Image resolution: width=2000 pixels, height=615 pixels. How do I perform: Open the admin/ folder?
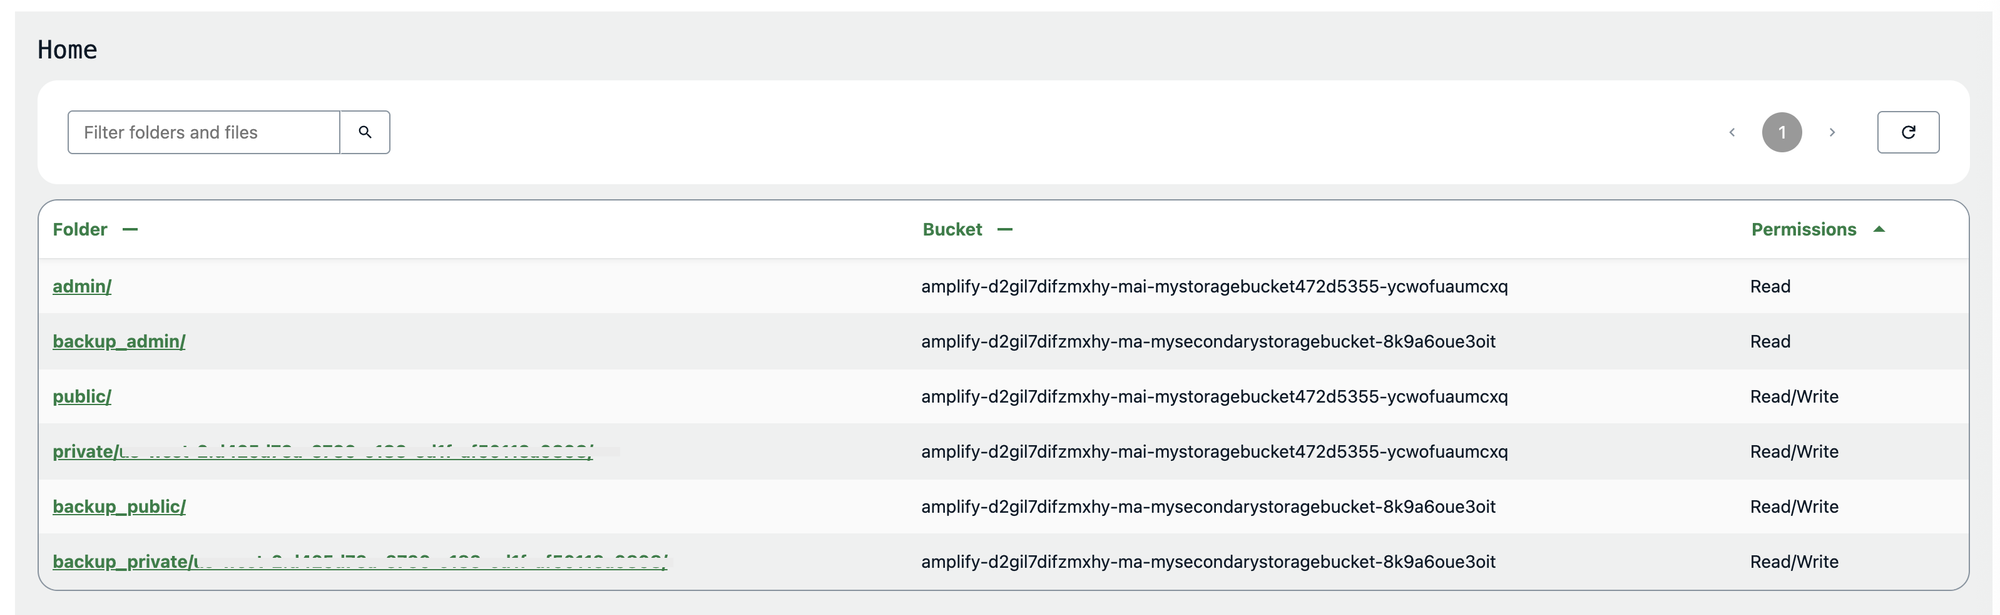82,286
